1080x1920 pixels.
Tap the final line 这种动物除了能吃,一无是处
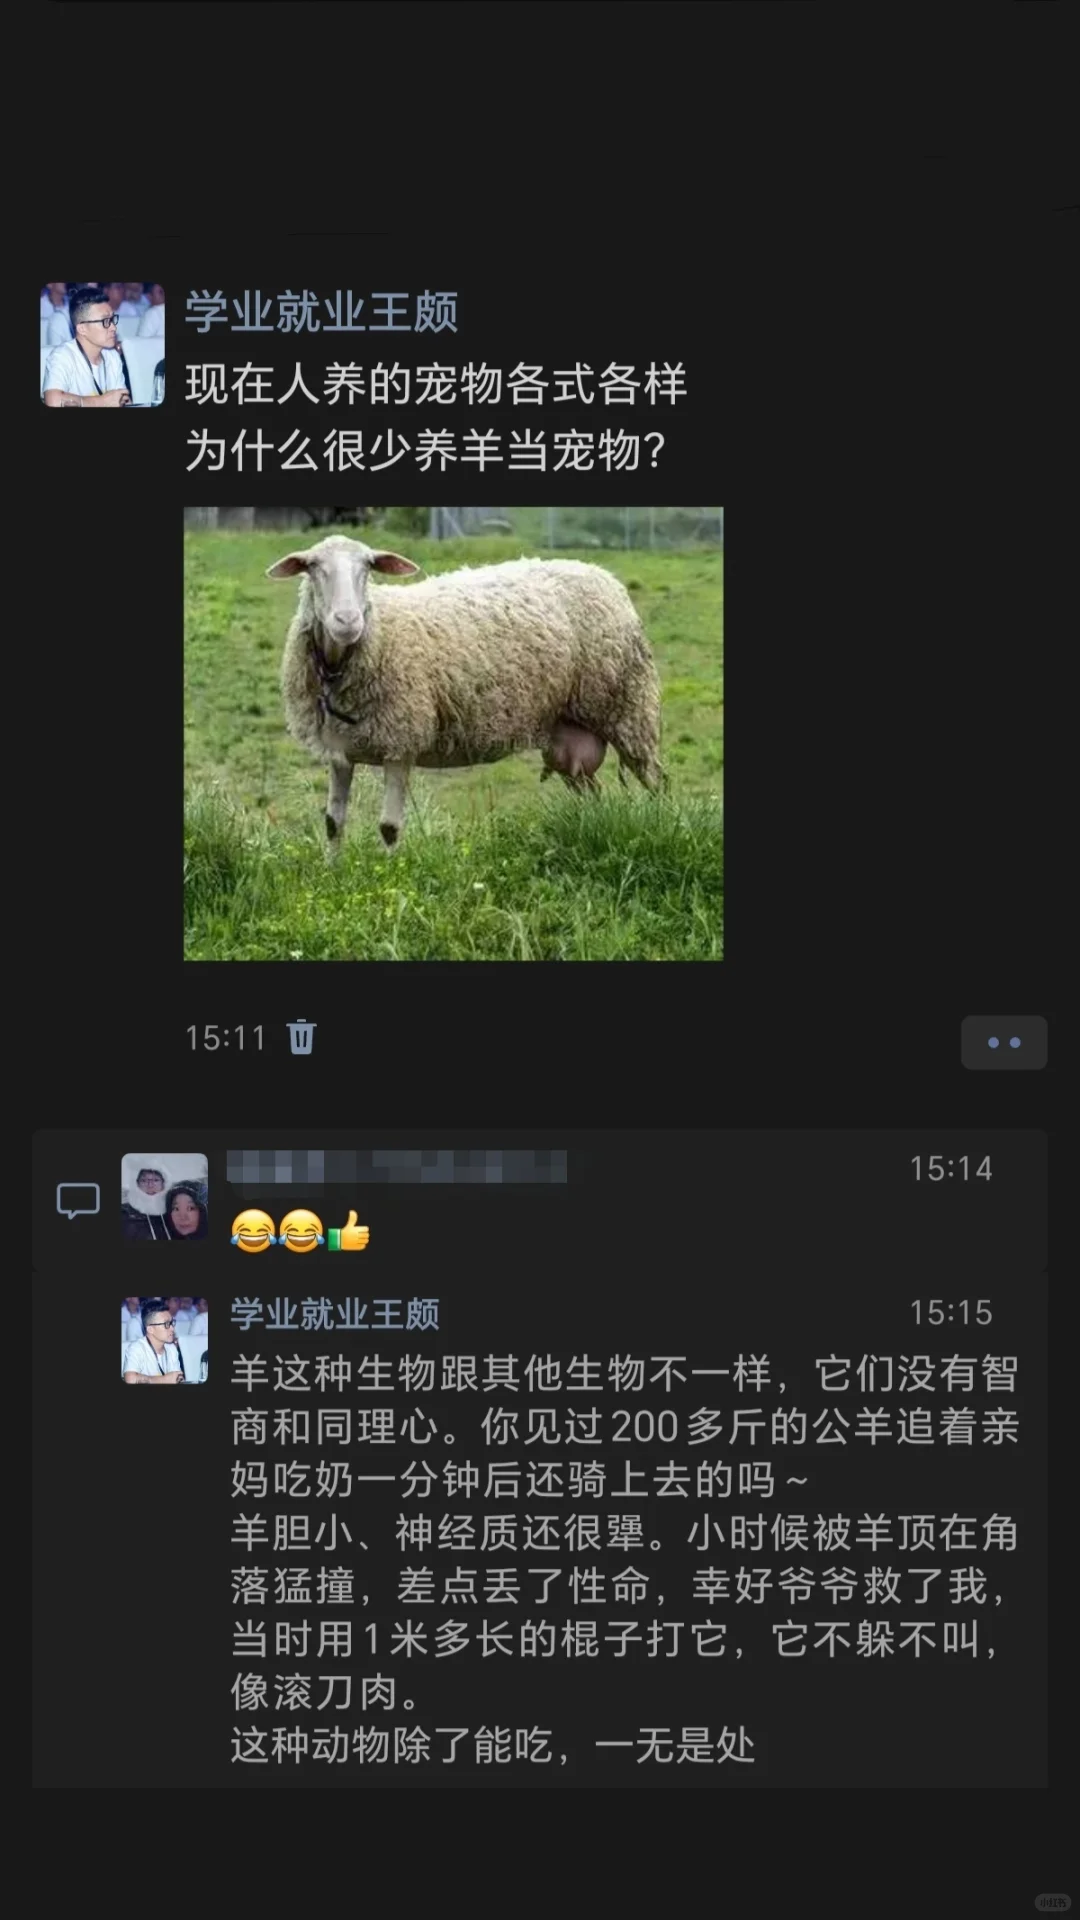pyautogui.click(x=492, y=1745)
